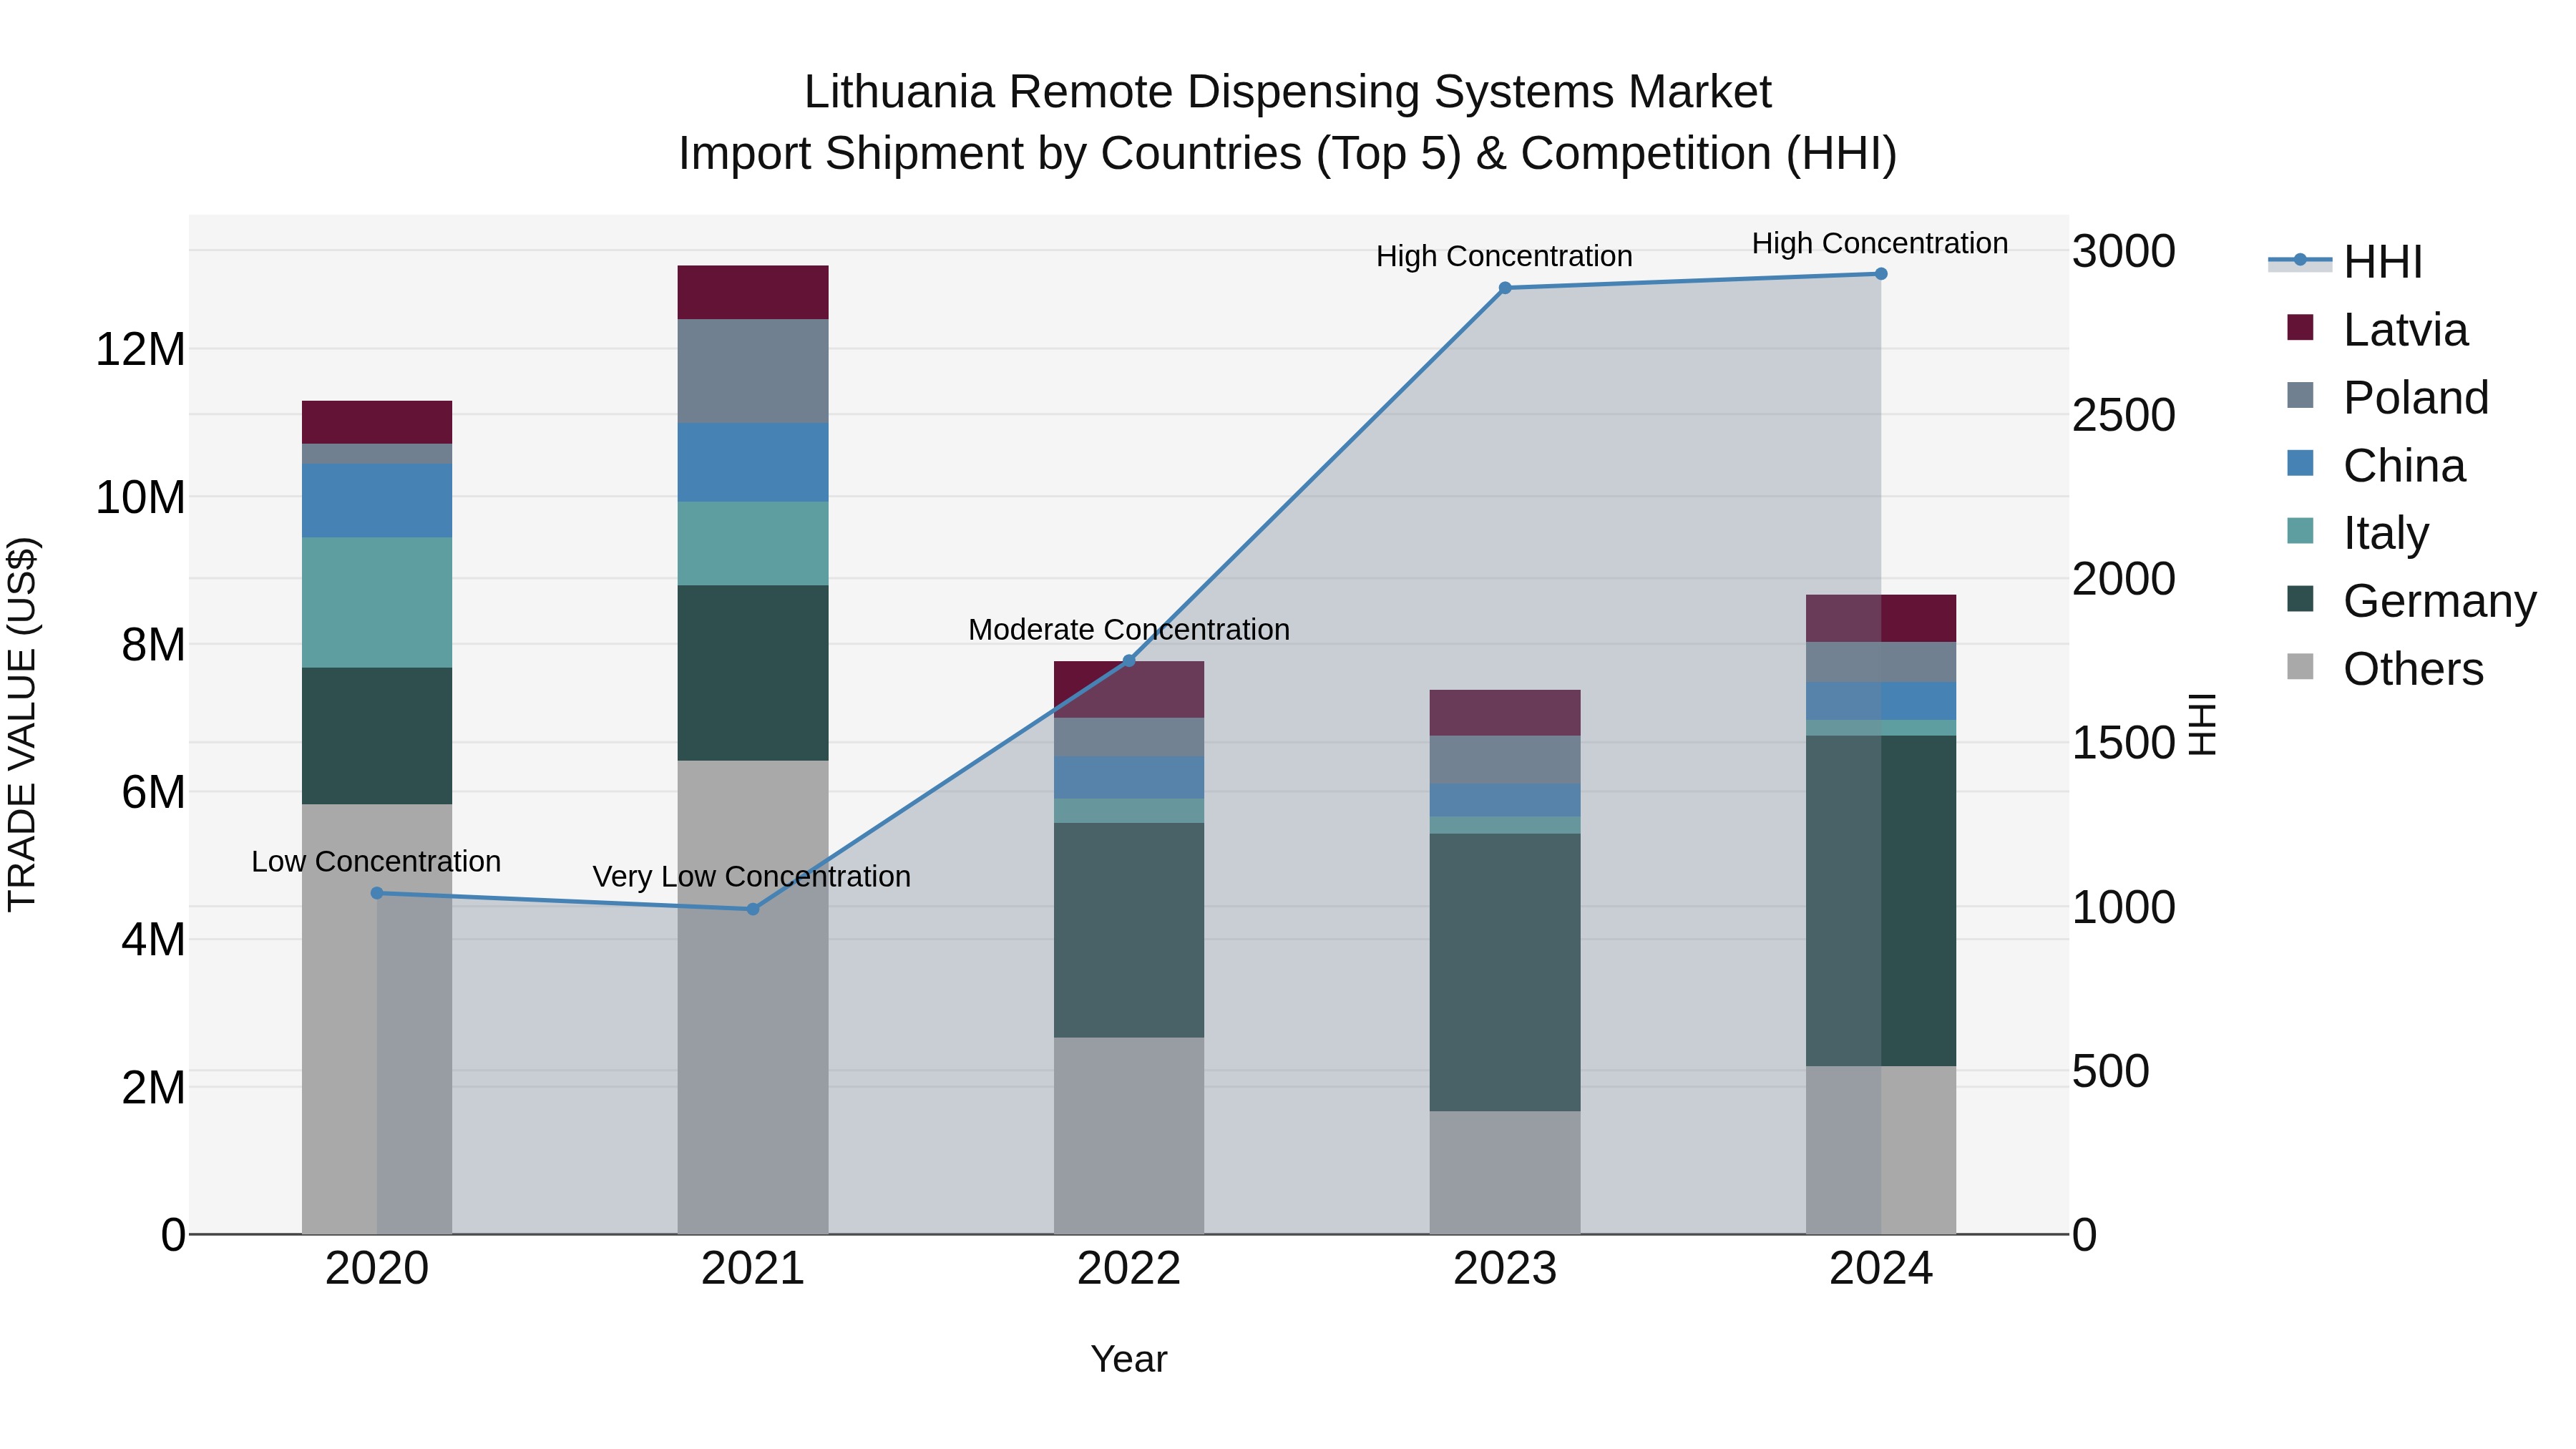This screenshot has height=1449, width=2576.
Task: Click the China segment of 2020 bar
Action: point(377,501)
